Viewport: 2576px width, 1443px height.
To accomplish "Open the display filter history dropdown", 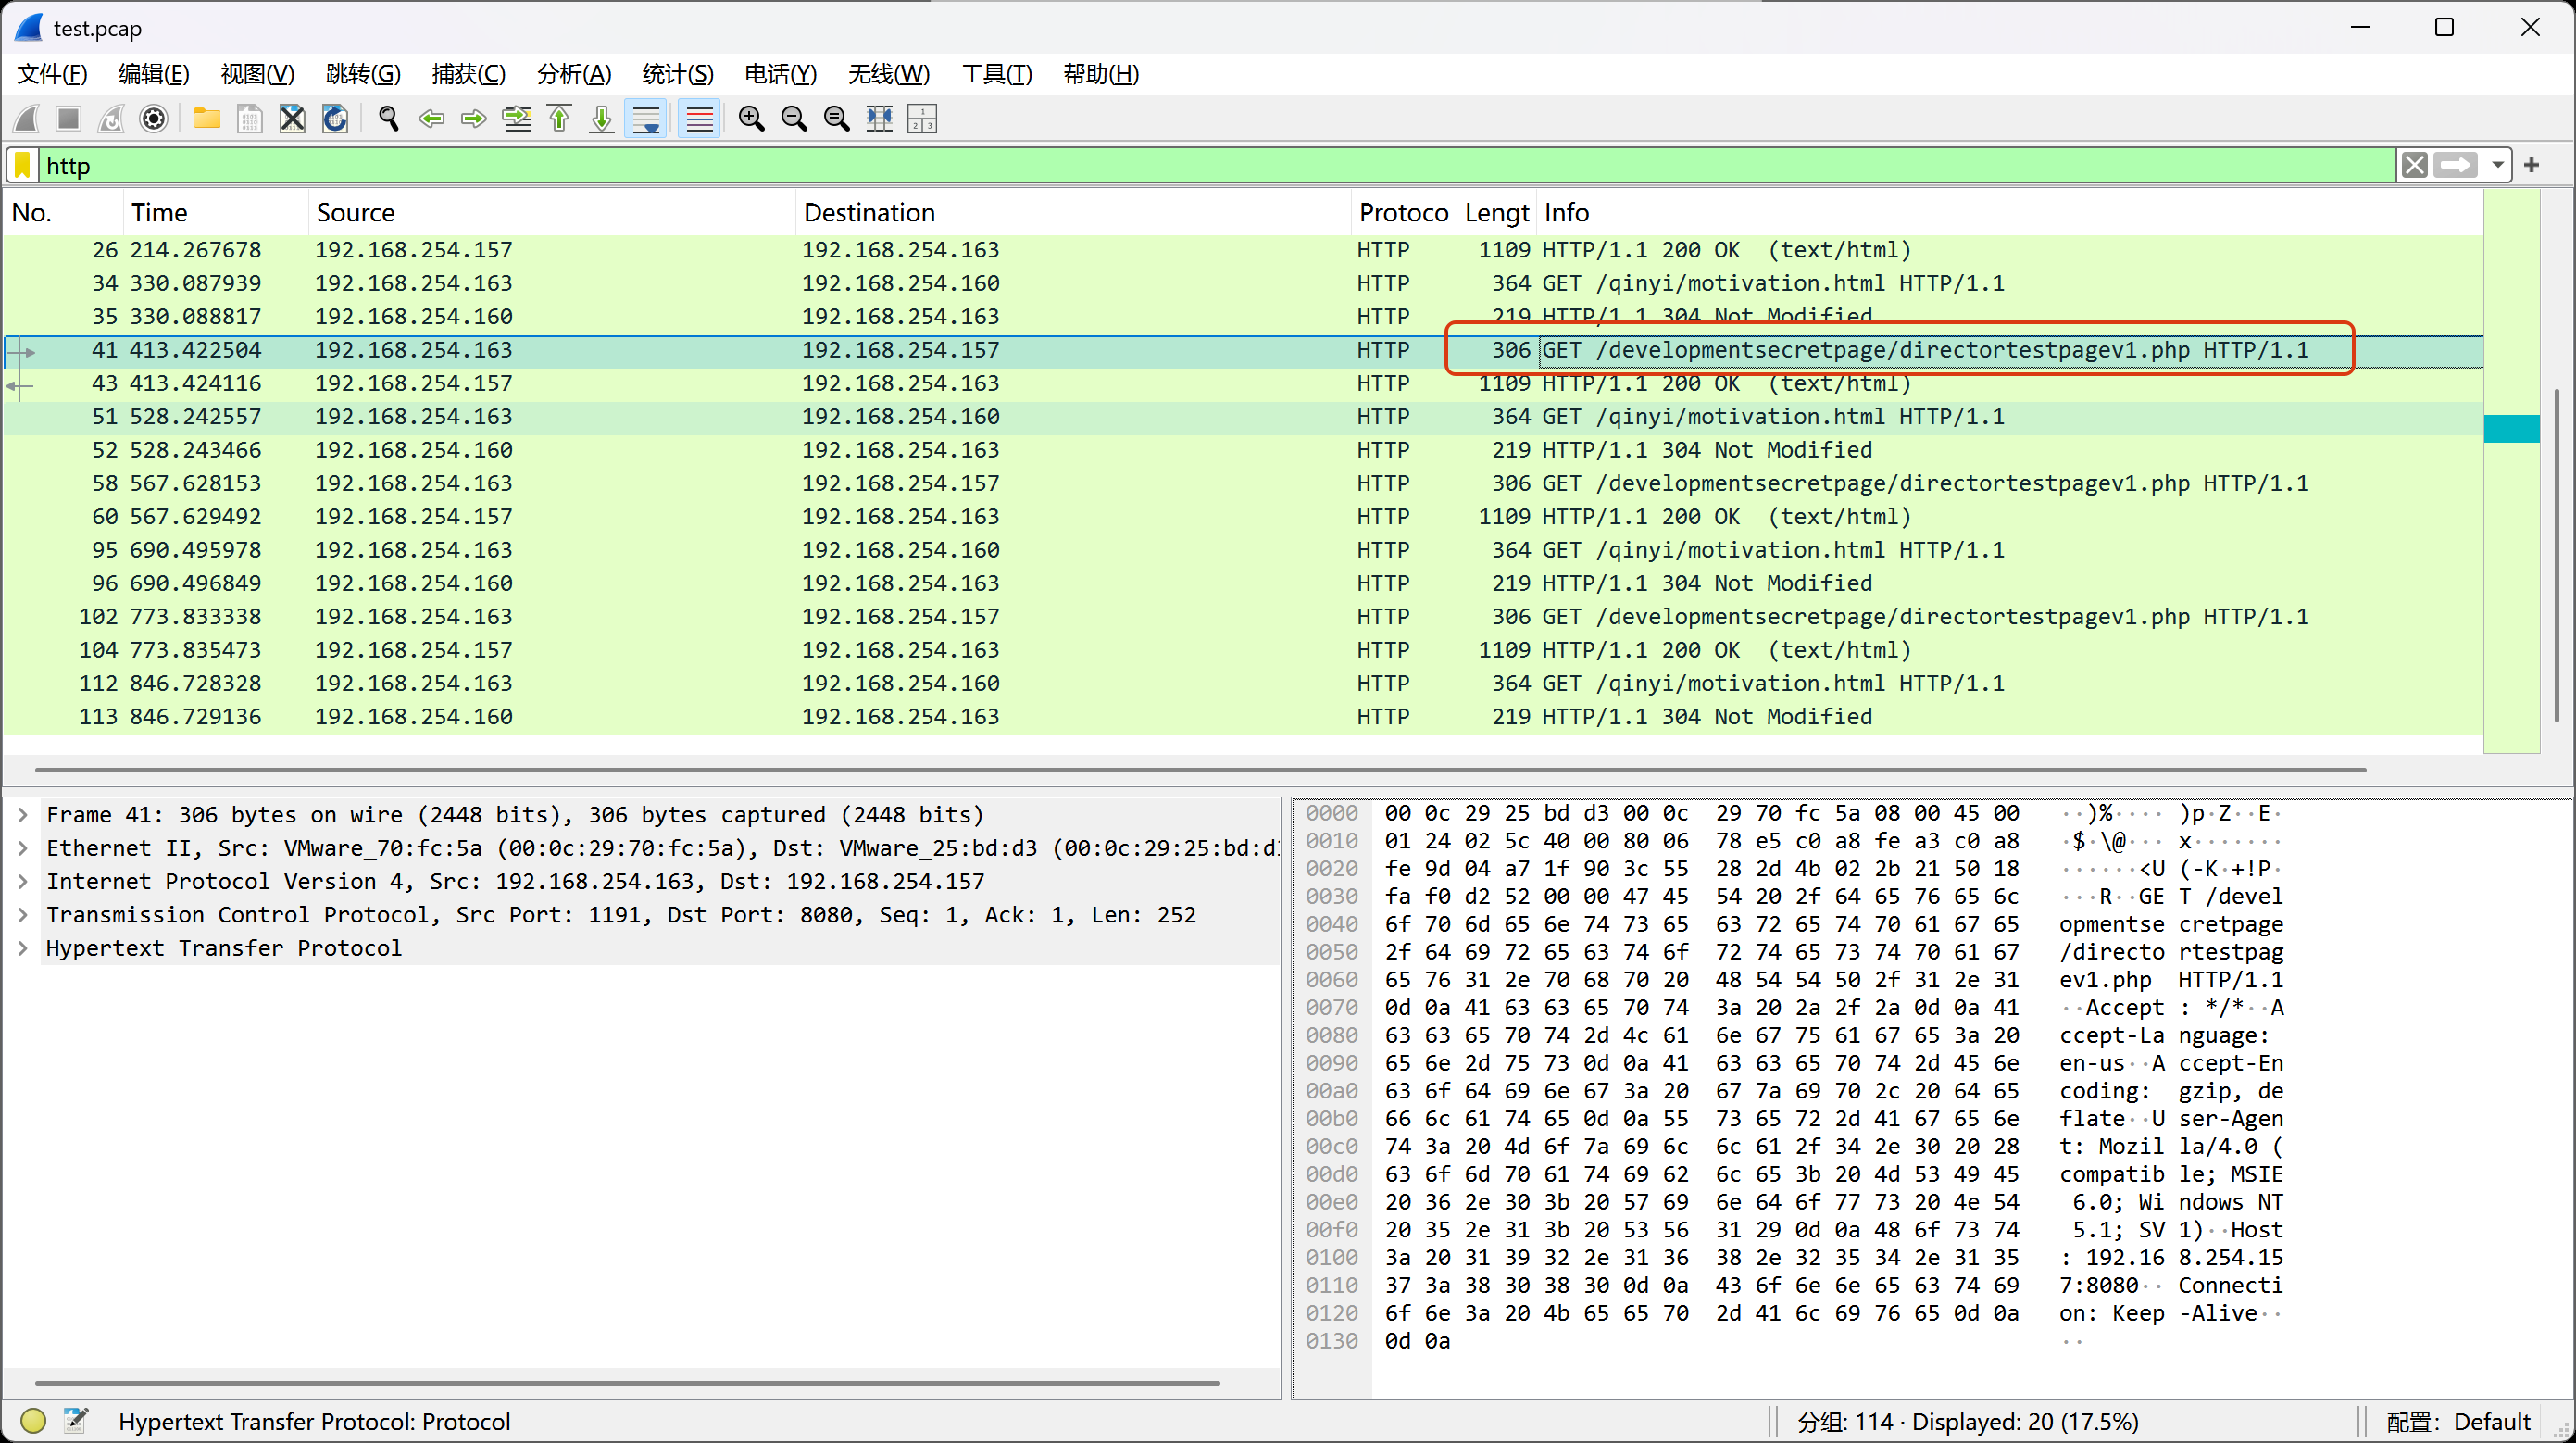I will click(x=2497, y=165).
